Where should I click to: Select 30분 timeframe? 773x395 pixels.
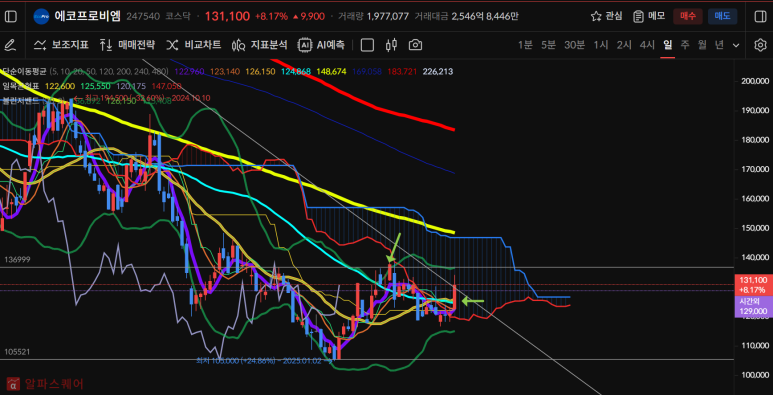(x=574, y=45)
